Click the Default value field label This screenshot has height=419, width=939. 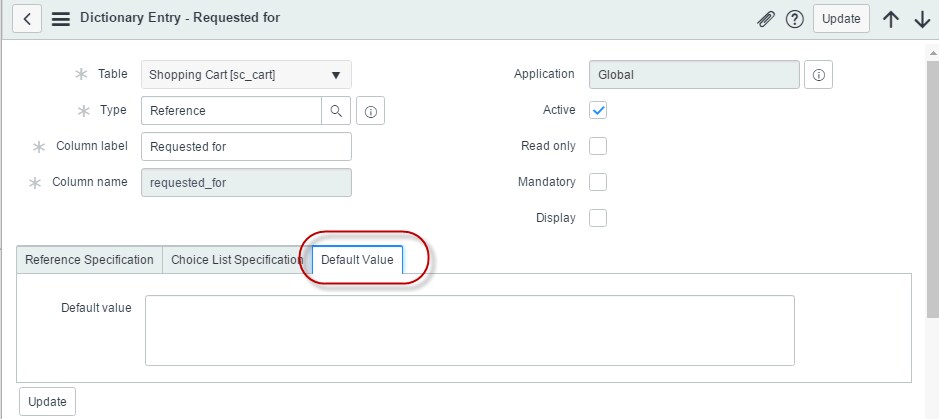click(96, 308)
